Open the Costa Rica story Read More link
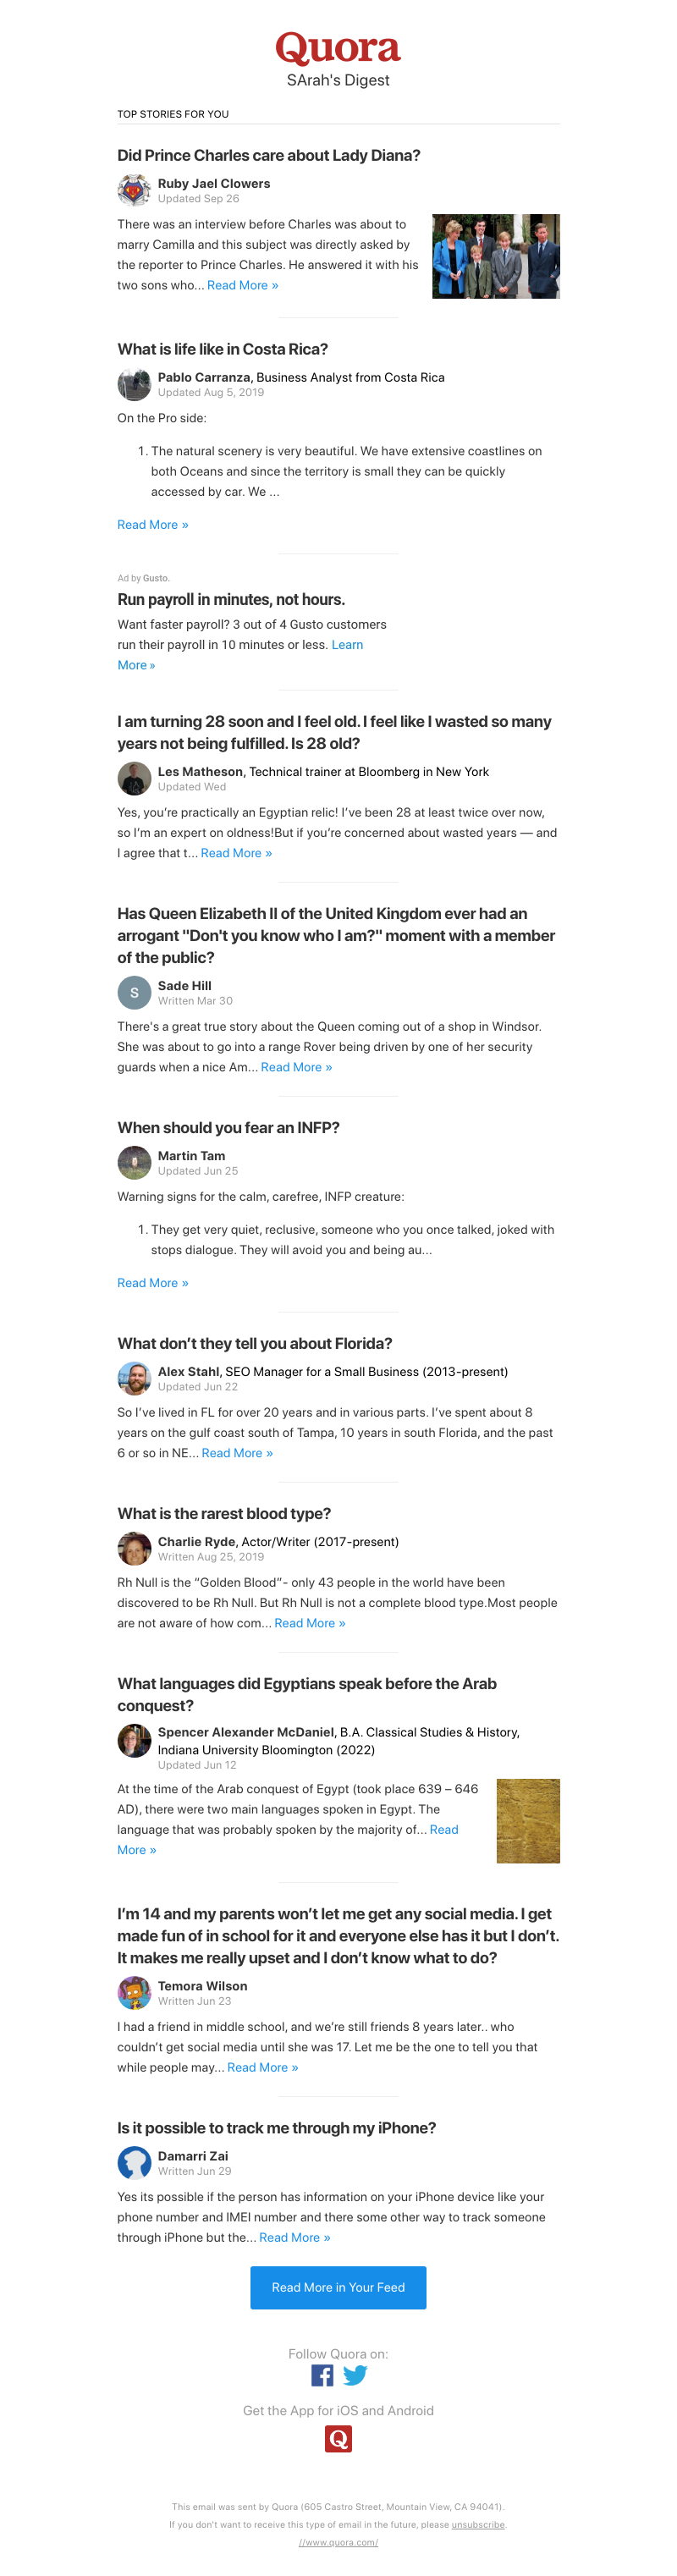The image size is (677, 2576). point(152,525)
